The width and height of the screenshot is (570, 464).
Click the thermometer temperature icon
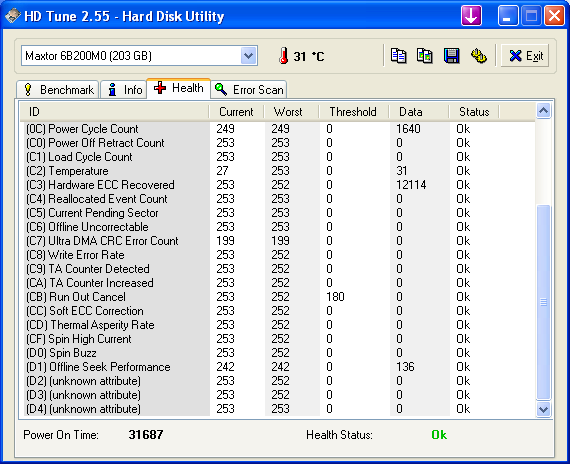[284, 56]
